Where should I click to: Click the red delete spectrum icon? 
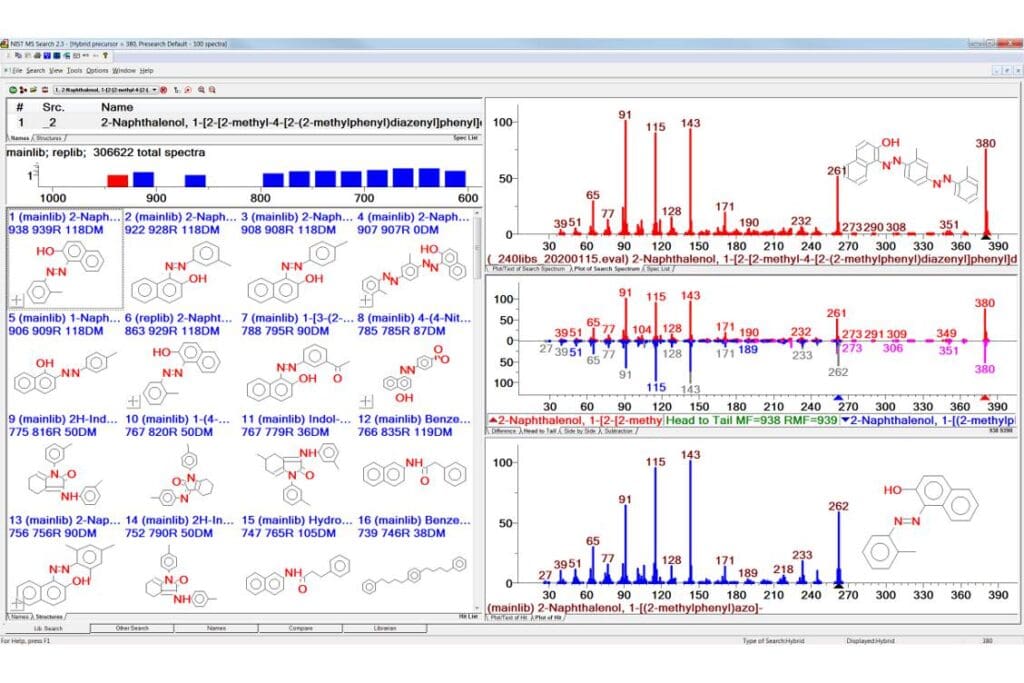(164, 90)
